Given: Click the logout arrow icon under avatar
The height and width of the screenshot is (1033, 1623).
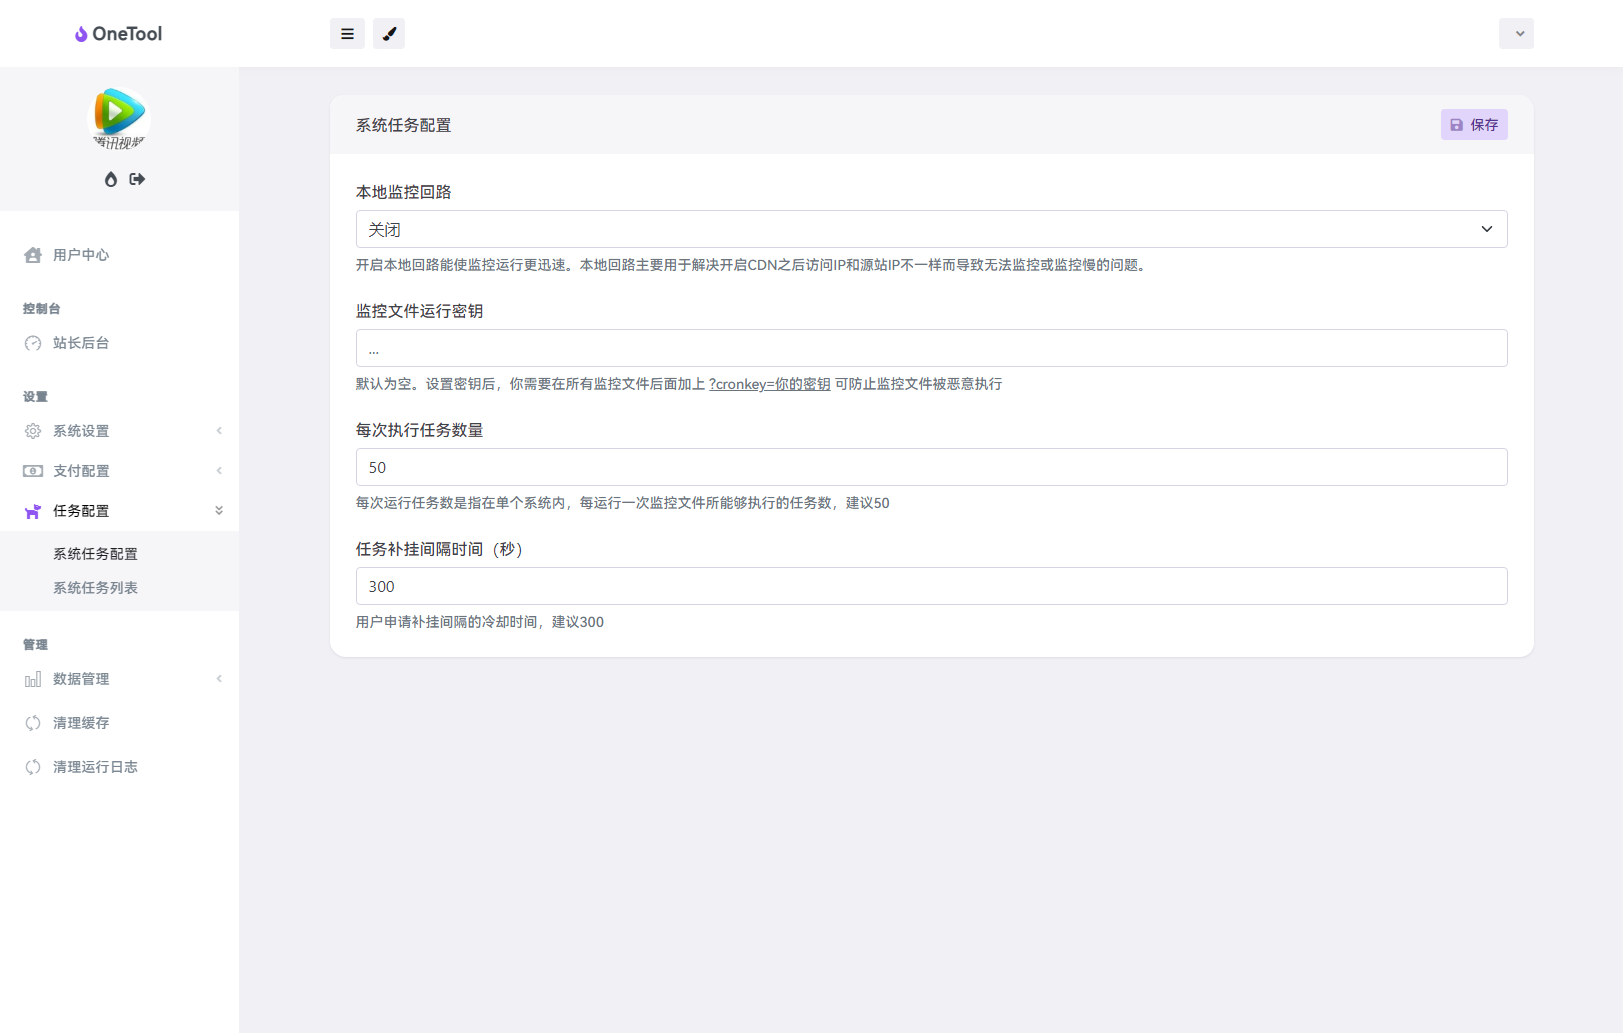Looking at the screenshot, I should [137, 179].
